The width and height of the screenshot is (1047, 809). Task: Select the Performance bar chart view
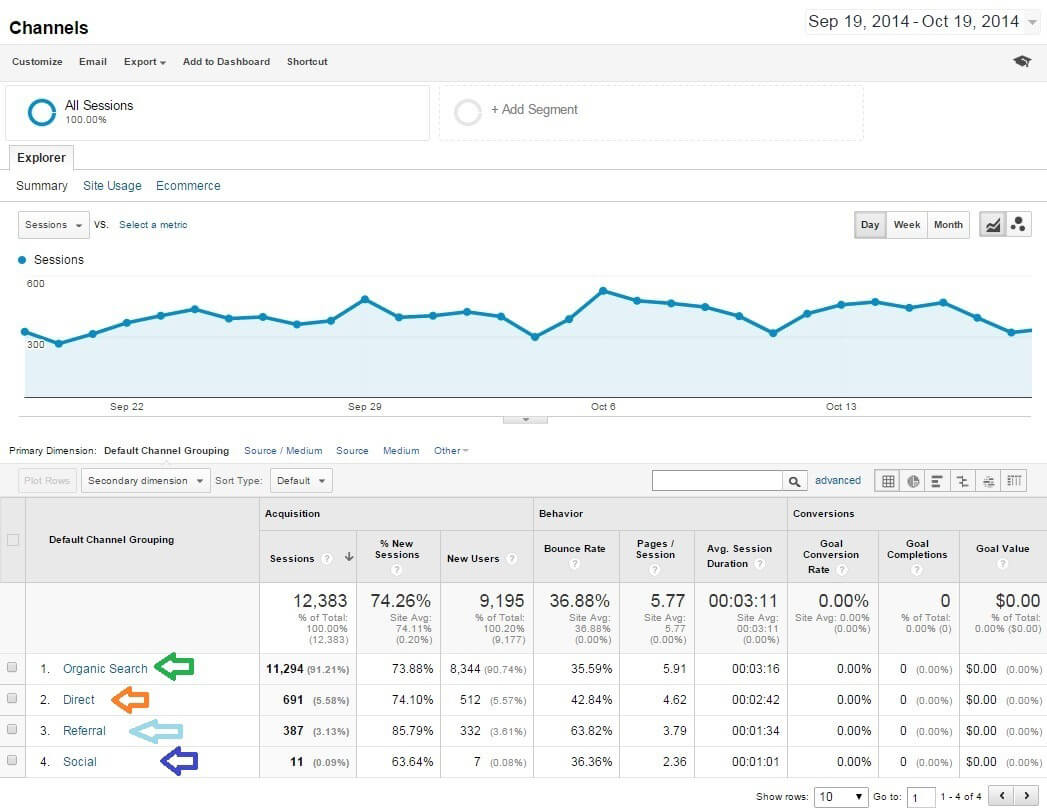(x=937, y=480)
